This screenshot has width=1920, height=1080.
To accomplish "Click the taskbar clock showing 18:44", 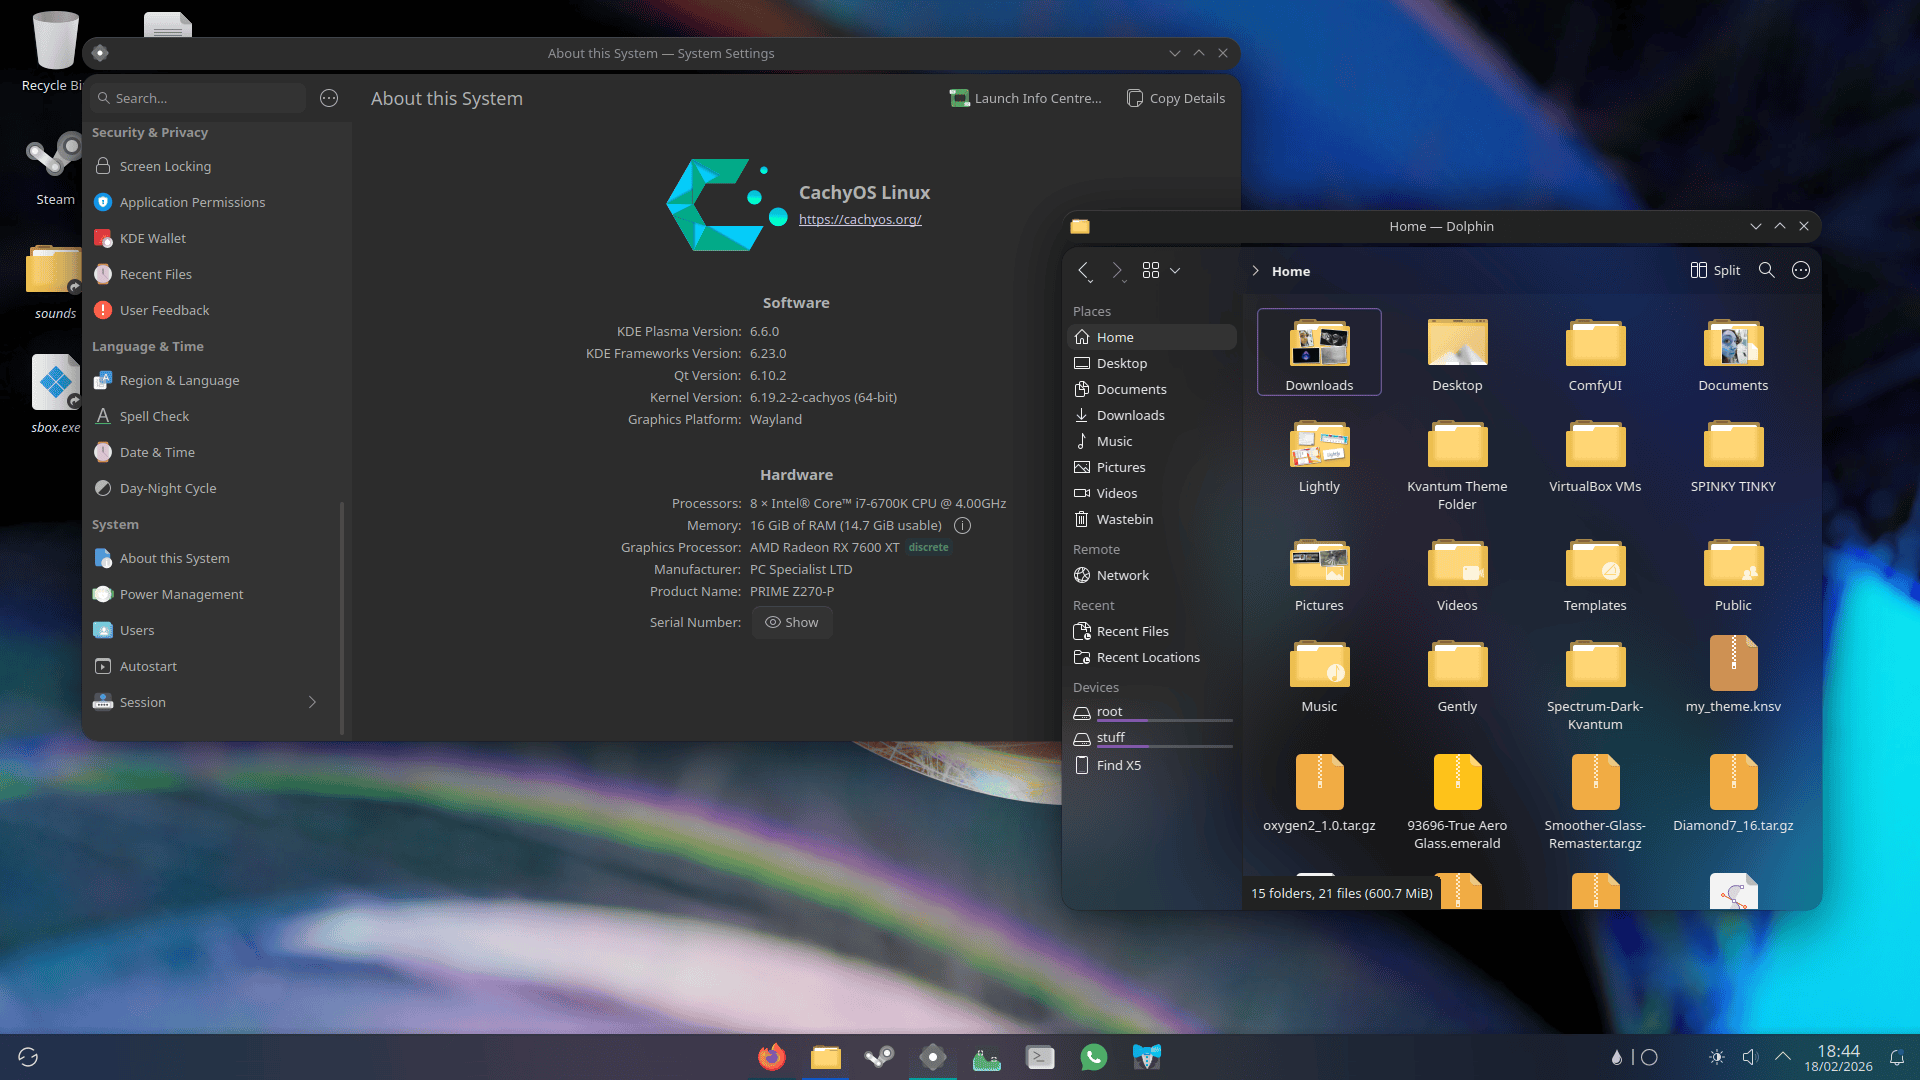I will [1838, 1057].
